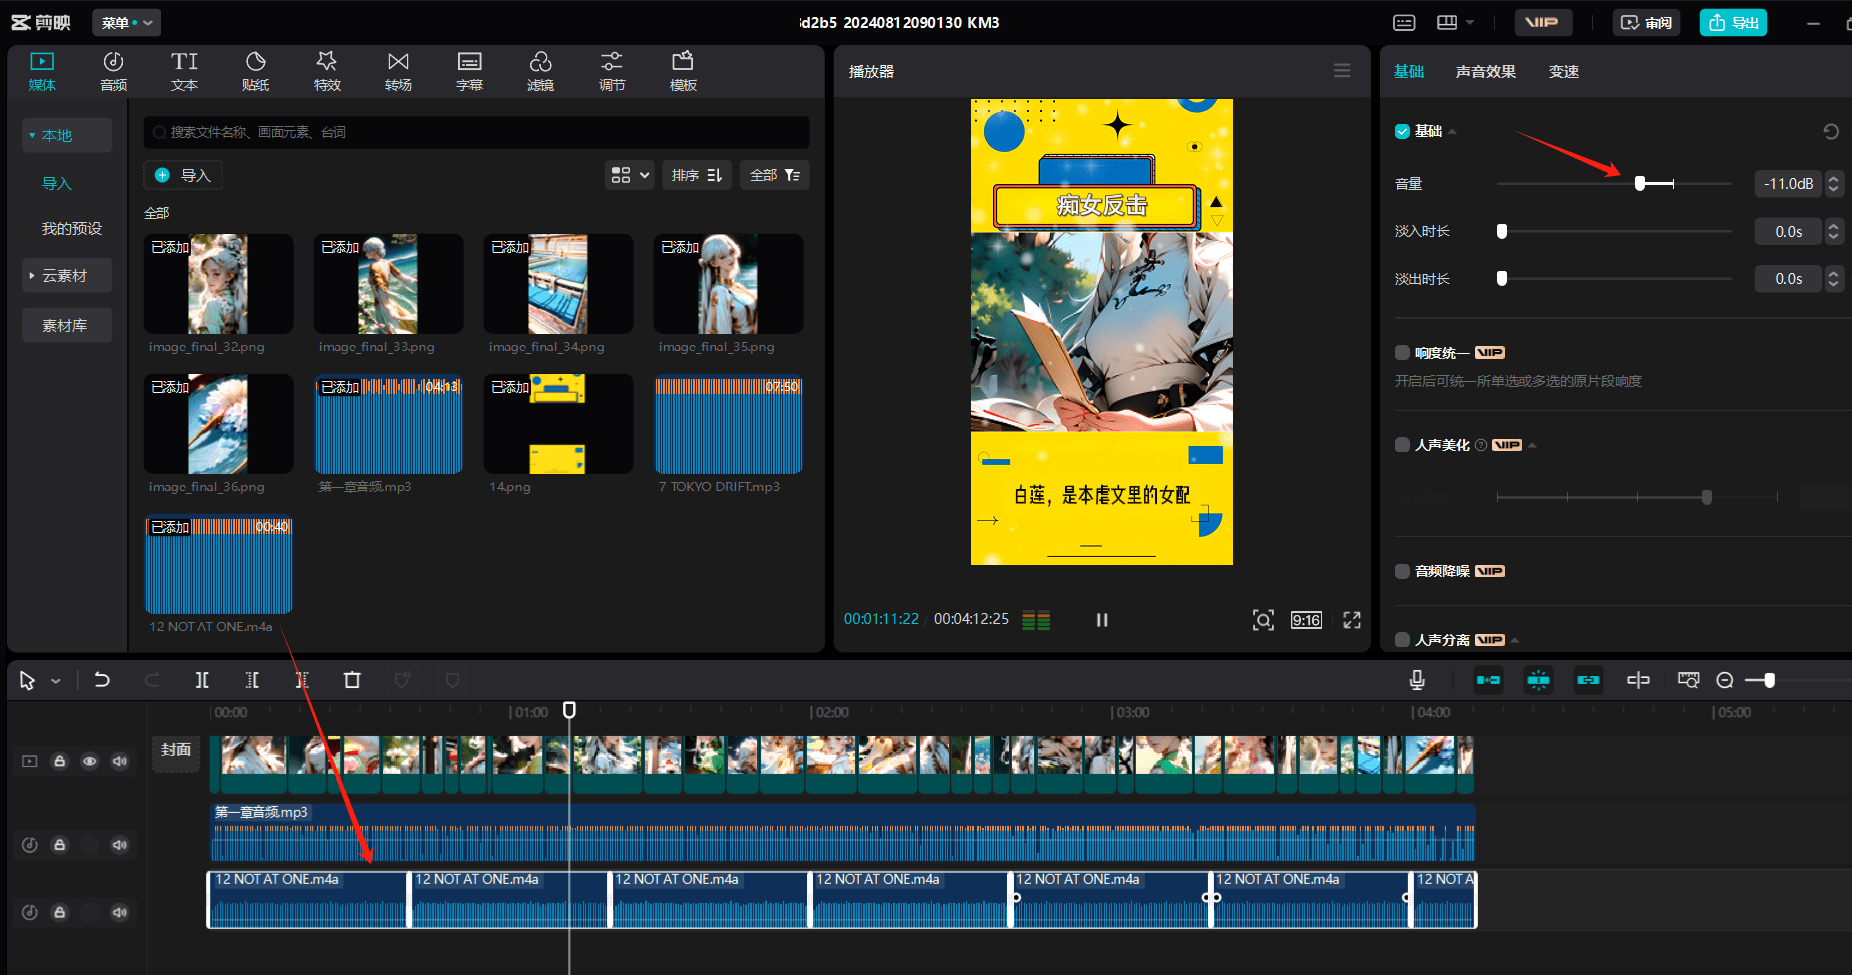Image resolution: width=1852 pixels, height=975 pixels.
Task: Click the microphone record voiceover icon
Action: (1417, 680)
